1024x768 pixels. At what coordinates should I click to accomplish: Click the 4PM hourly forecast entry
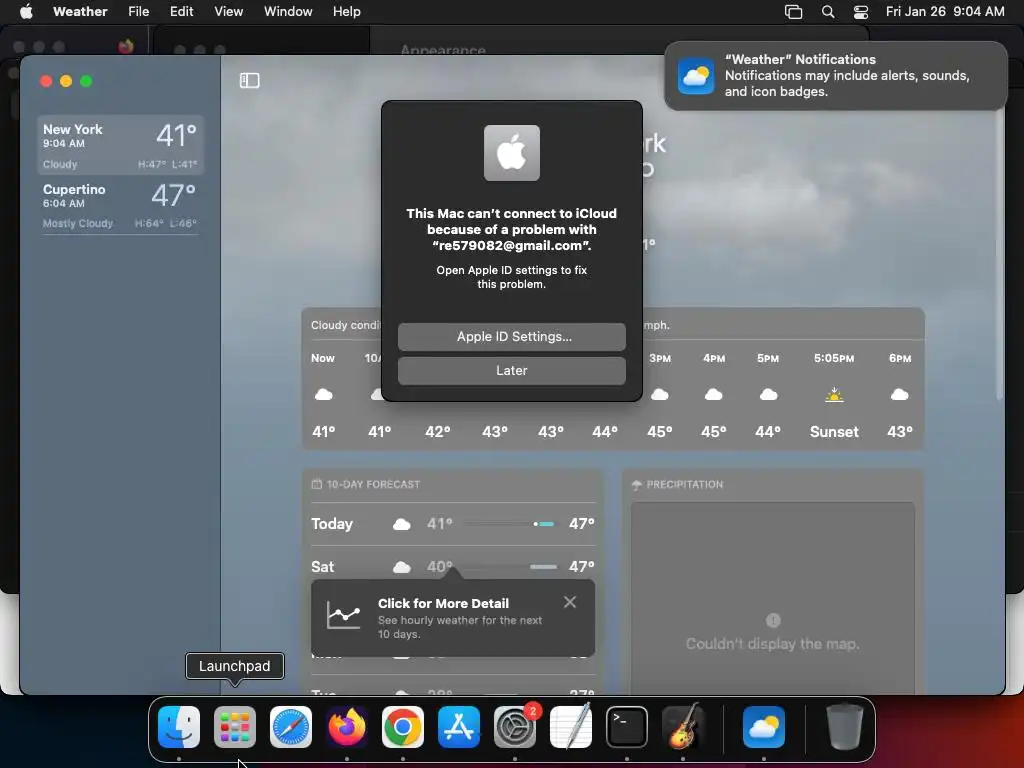pos(714,394)
